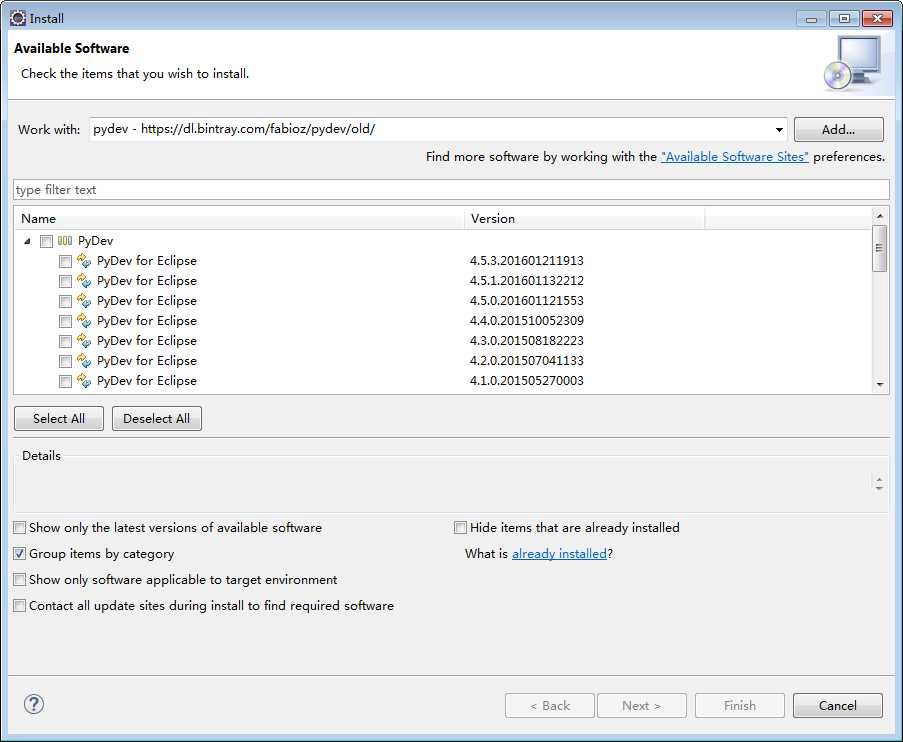Click the Add... button
This screenshot has height=742, width=903.
(838, 130)
